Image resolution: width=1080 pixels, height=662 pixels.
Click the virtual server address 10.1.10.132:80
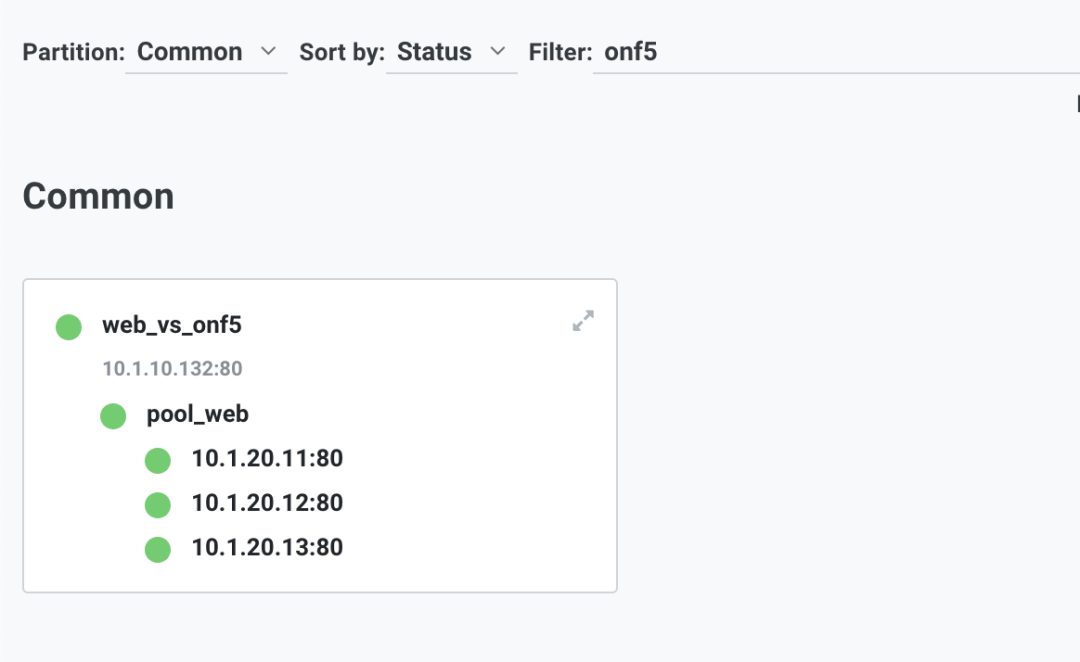pyautogui.click(x=172, y=369)
